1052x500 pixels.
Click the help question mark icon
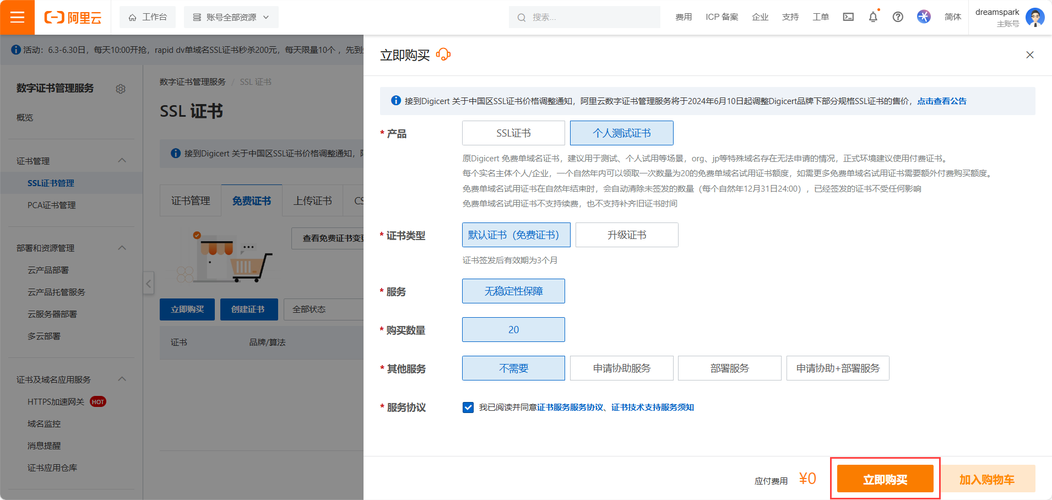click(898, 17)
